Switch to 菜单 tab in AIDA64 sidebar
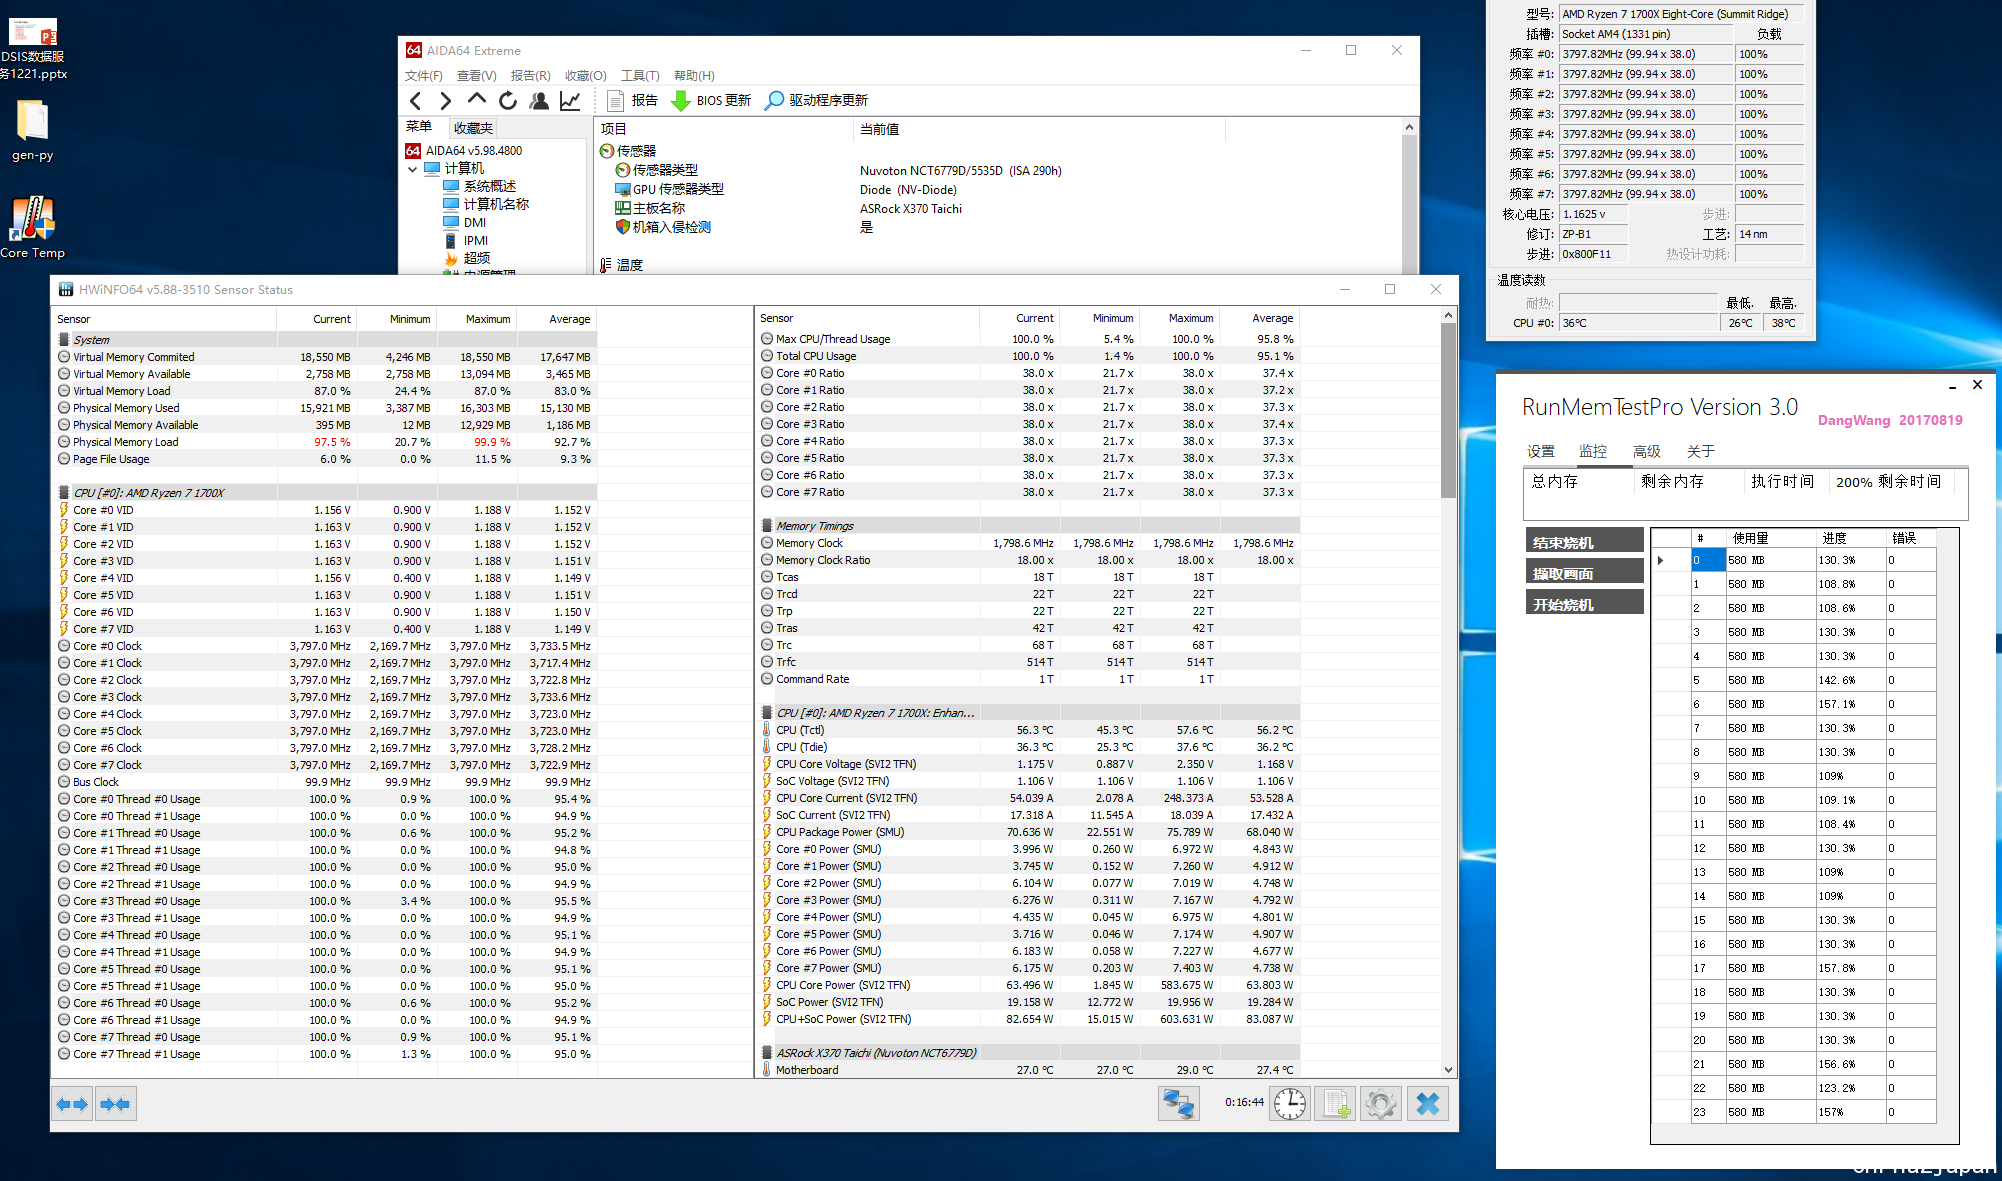The width and height of the screenshot is (2002, 1181). point(419,127)
